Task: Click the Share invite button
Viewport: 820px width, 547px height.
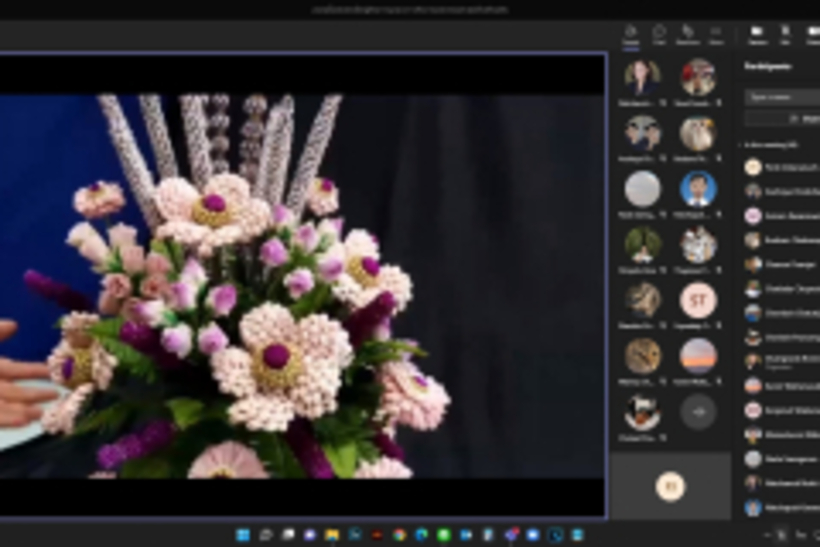Action: [782, 119]
